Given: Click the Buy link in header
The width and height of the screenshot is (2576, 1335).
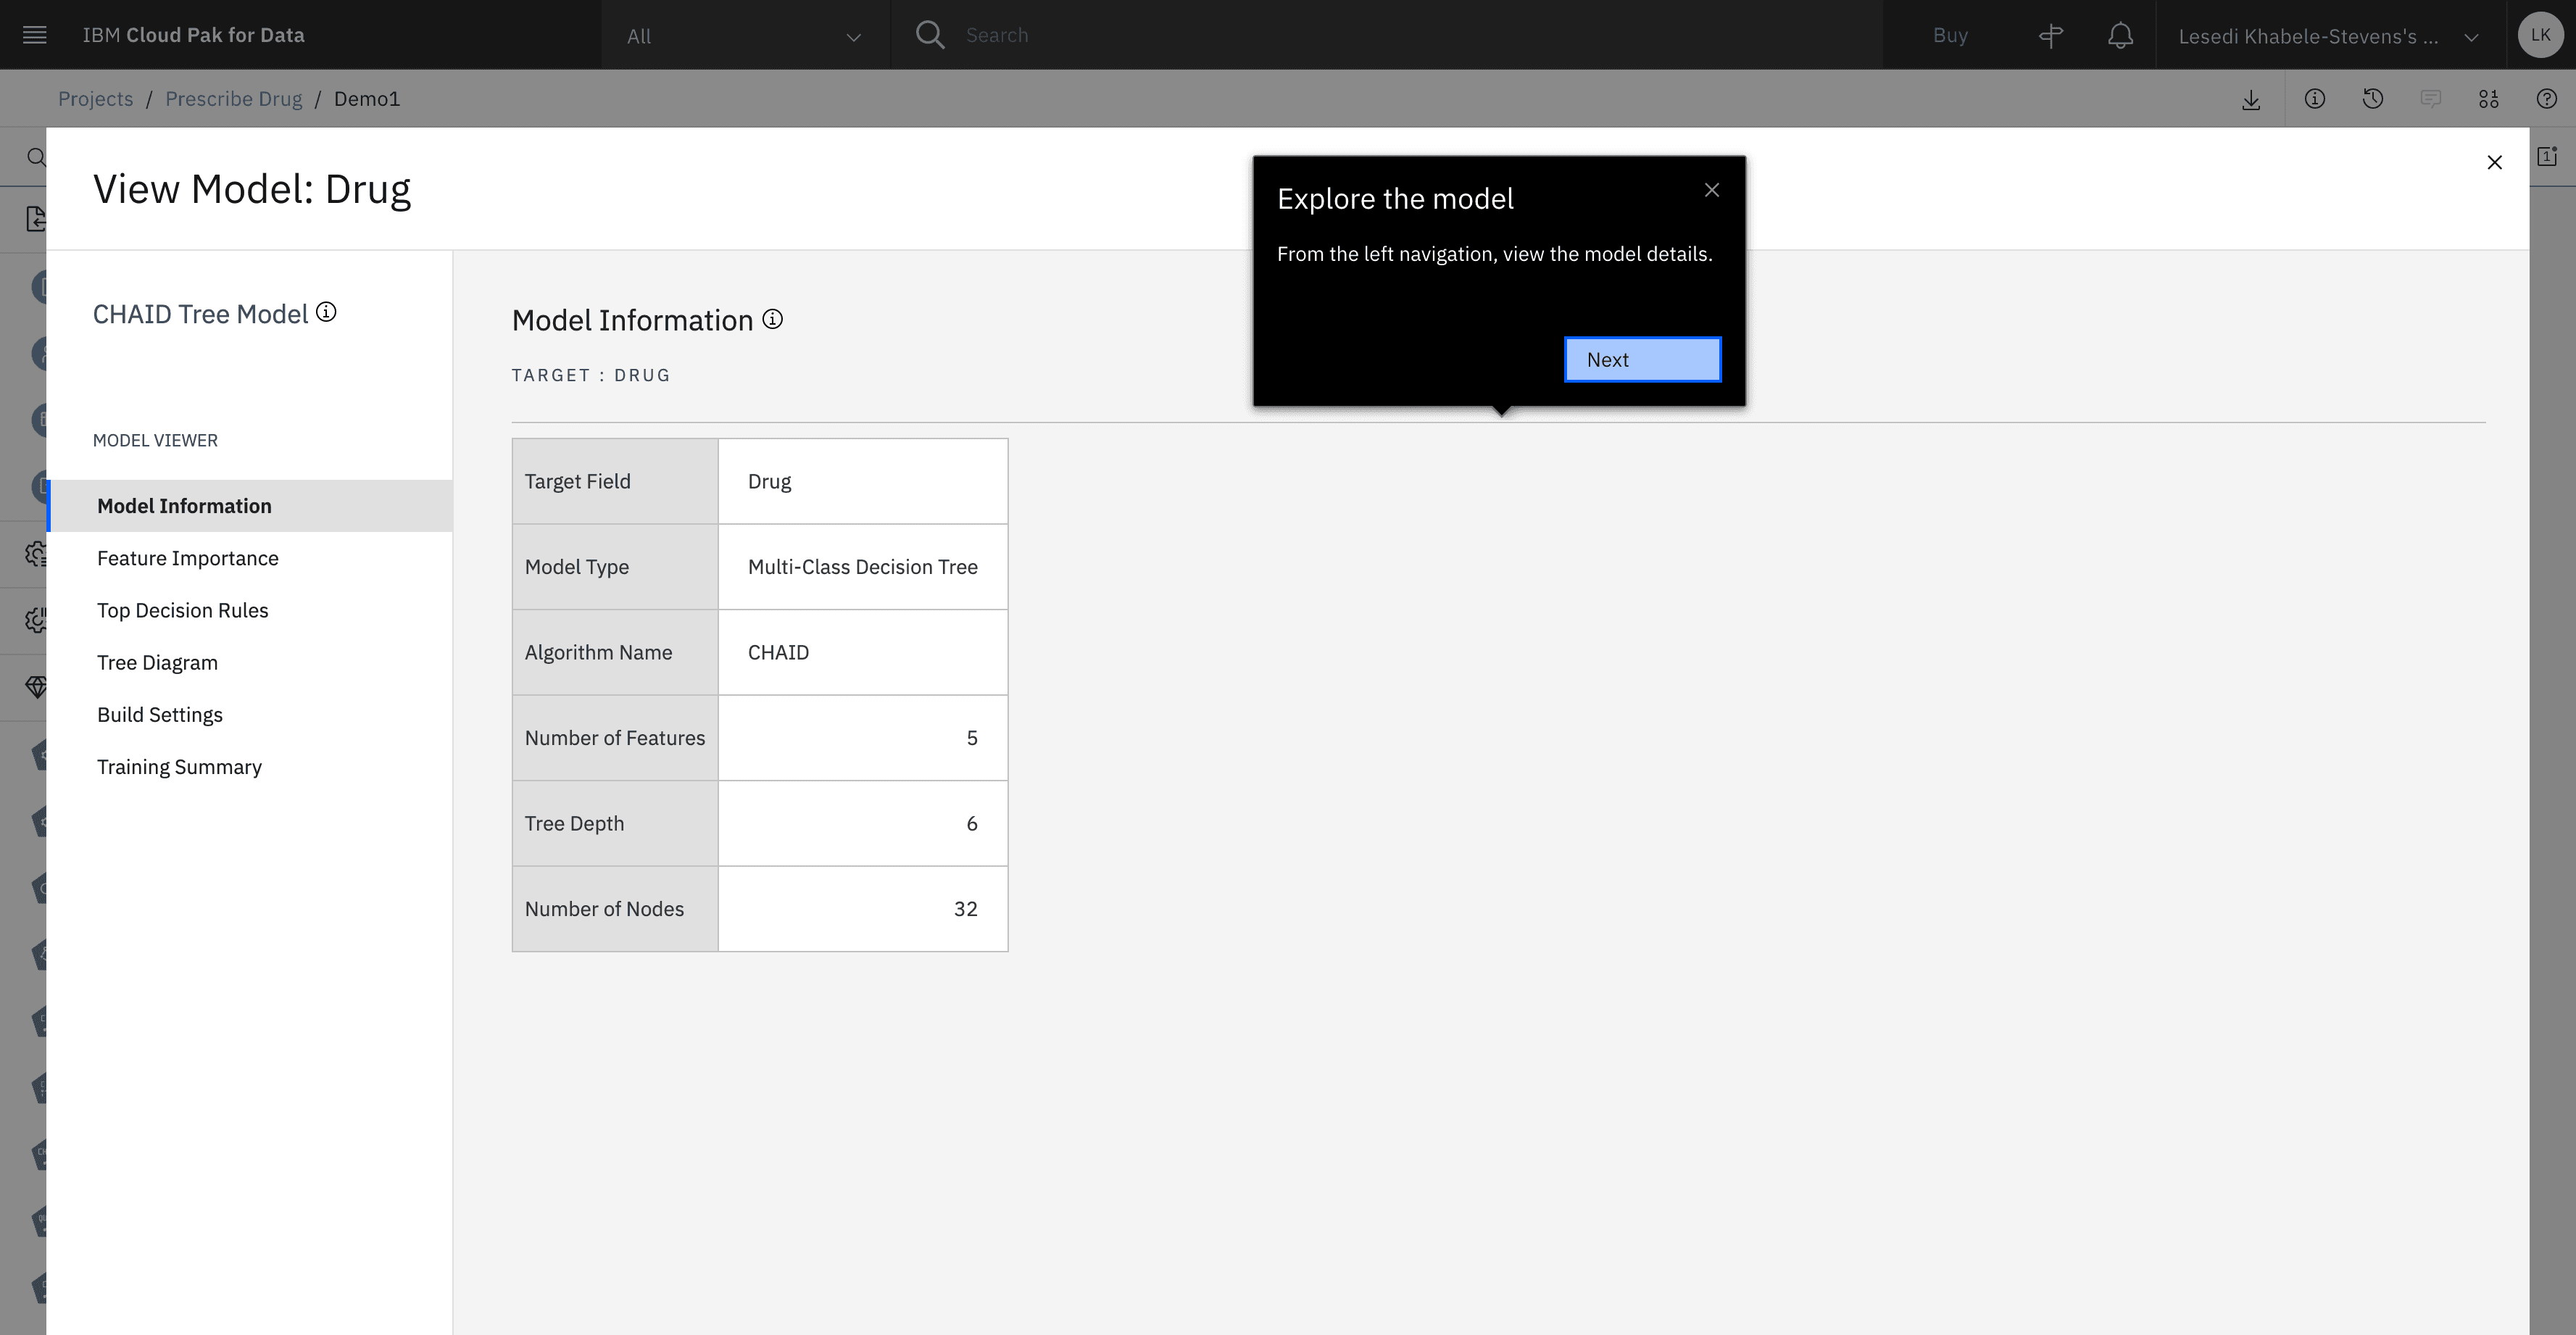Looking at the screenshot, I should 1950,36.
